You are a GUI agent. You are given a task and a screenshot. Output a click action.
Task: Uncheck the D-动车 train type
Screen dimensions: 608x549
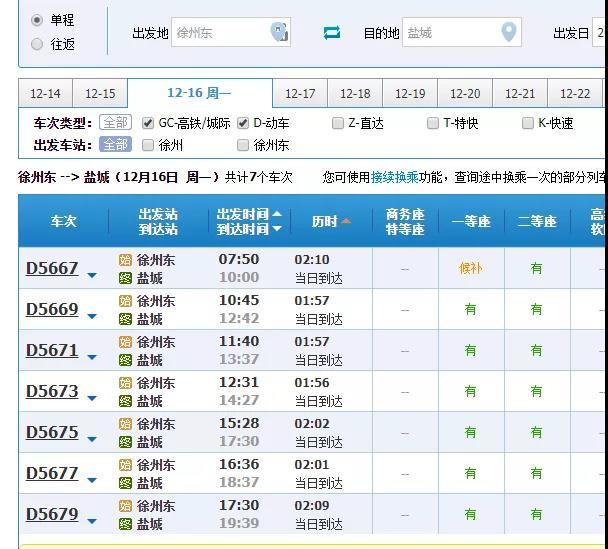point(243,123)
